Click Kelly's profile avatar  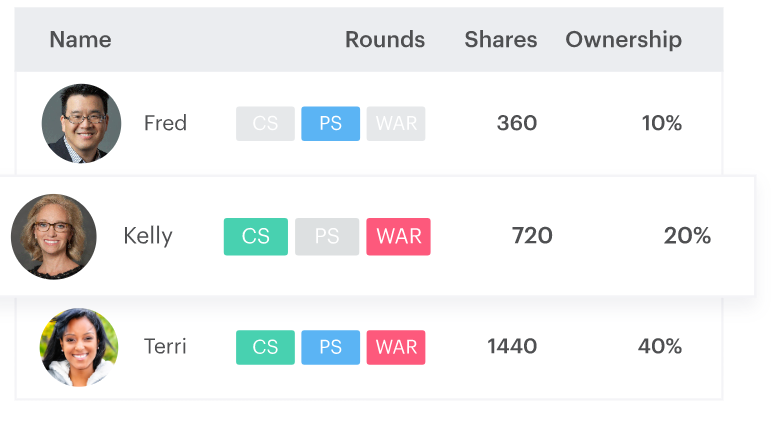click(x=54, y=236)
